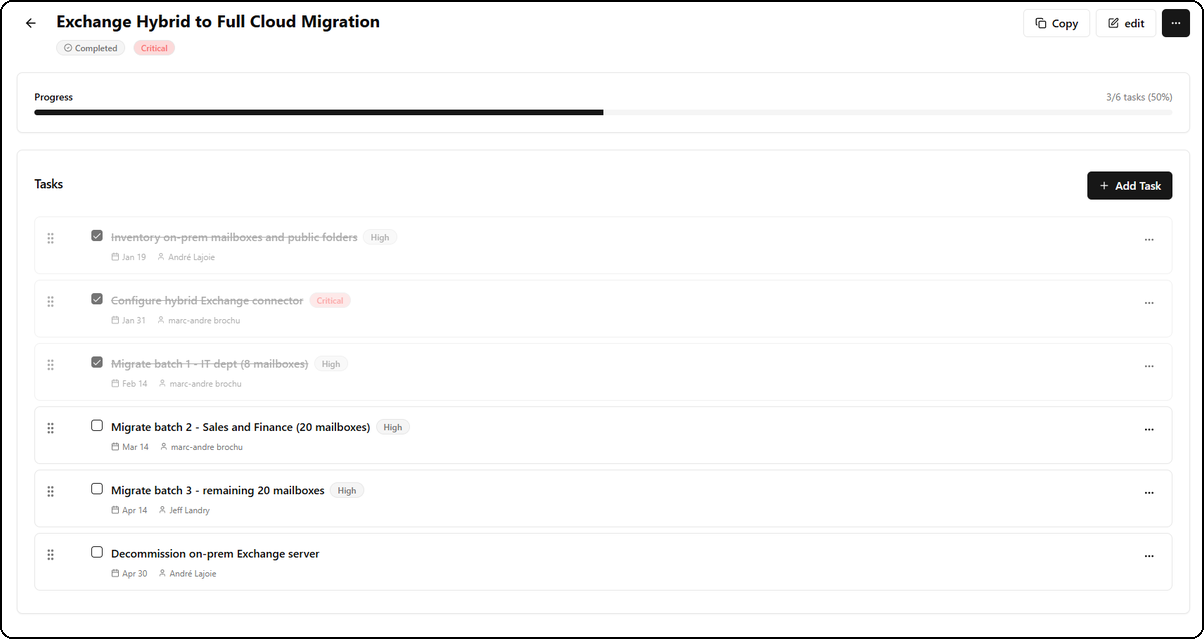Image resolution: width=1204 pixels, height=639 pixels.
Task: Mark Decommission on-prem Exchange server as done
Action: pos(97,552)
